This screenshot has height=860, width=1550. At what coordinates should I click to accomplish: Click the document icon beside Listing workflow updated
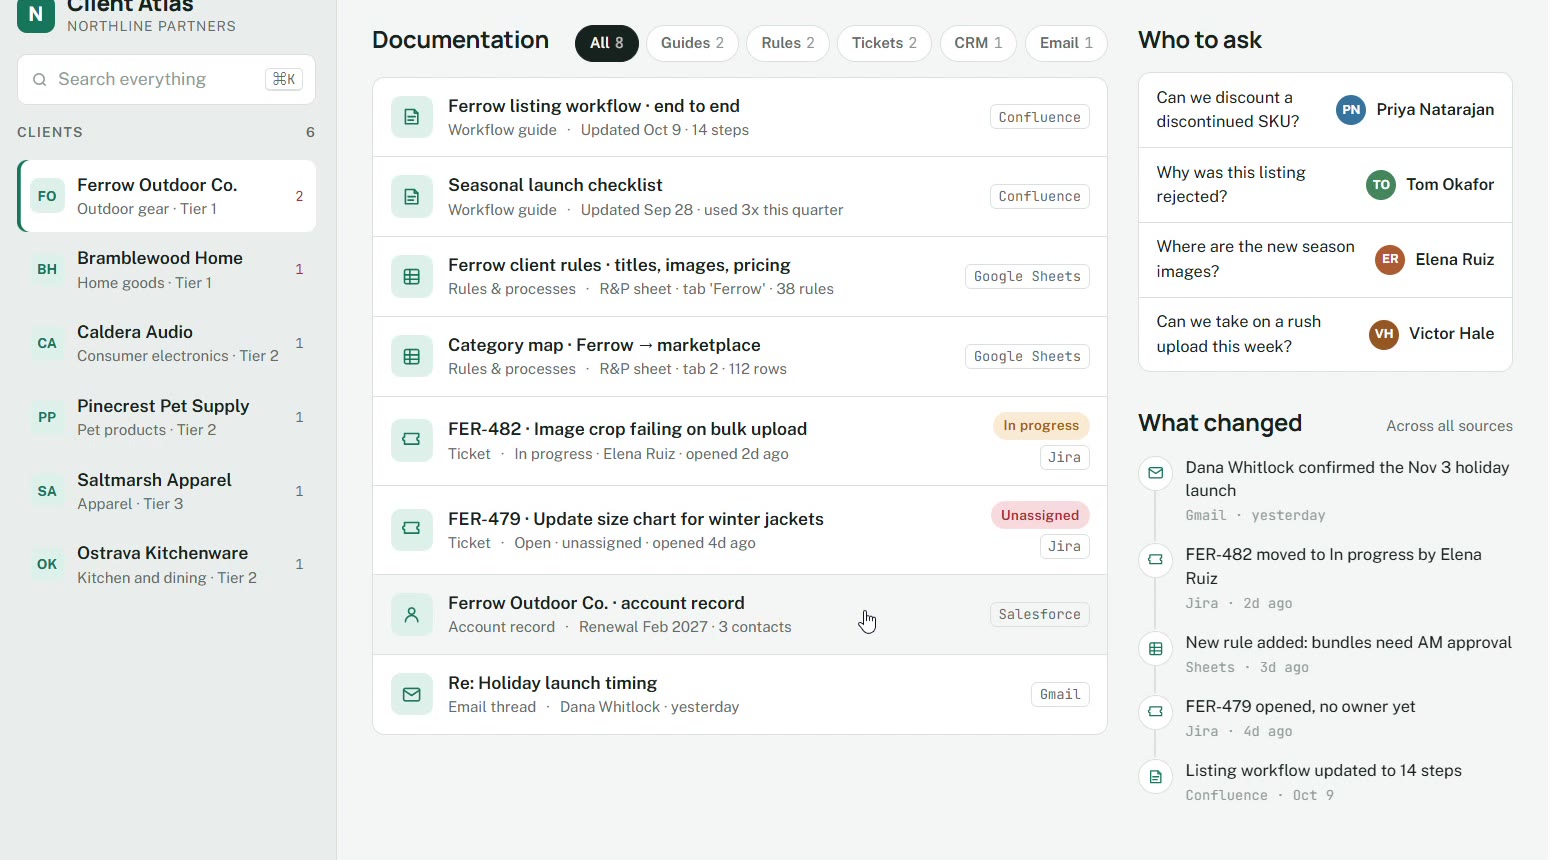click(x=1156, y=777)
